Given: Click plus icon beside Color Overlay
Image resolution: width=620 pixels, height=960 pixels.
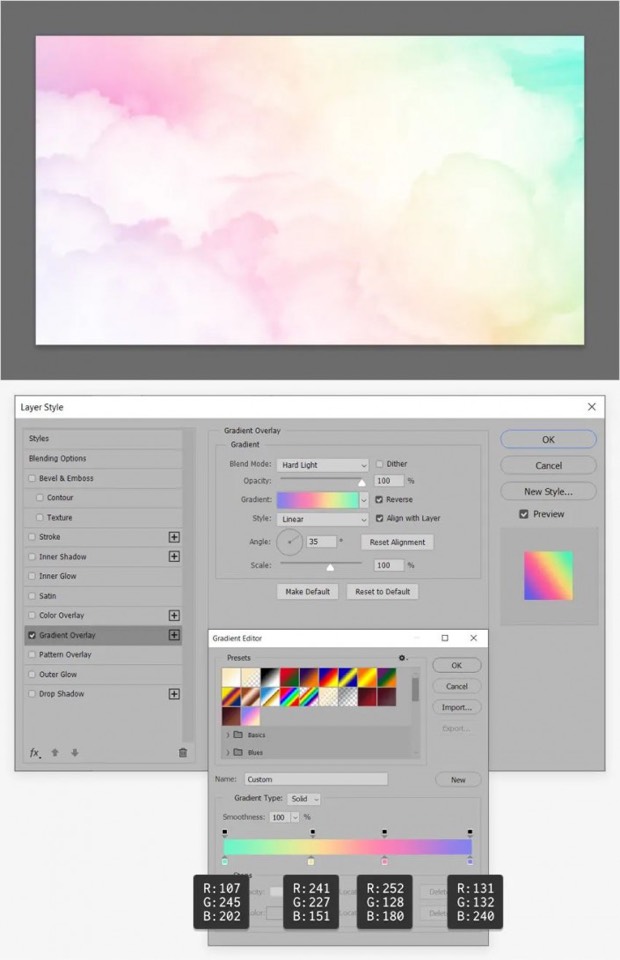Looking at the screenshot, I should pyautogui.click(x=174, y=616).
